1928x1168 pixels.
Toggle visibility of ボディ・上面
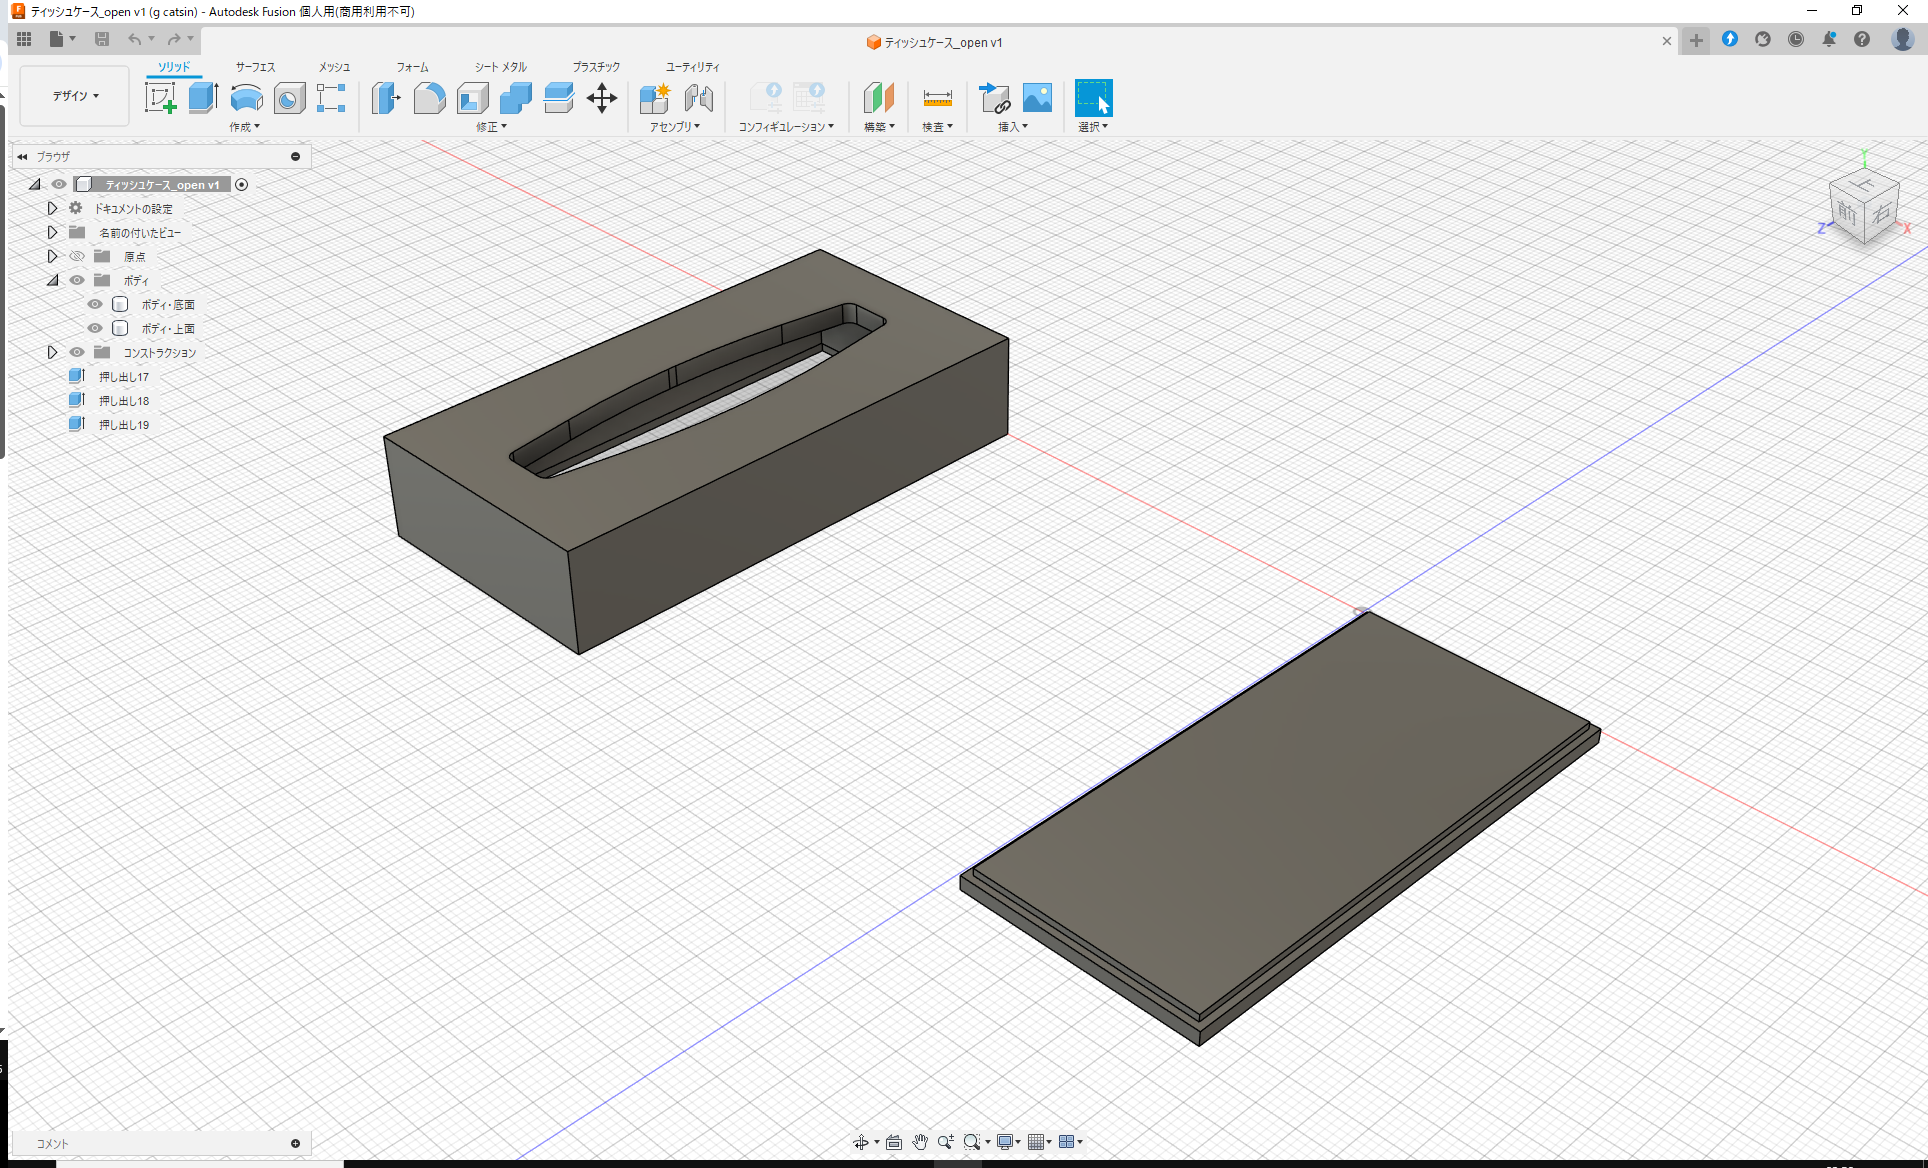point(95,328)
